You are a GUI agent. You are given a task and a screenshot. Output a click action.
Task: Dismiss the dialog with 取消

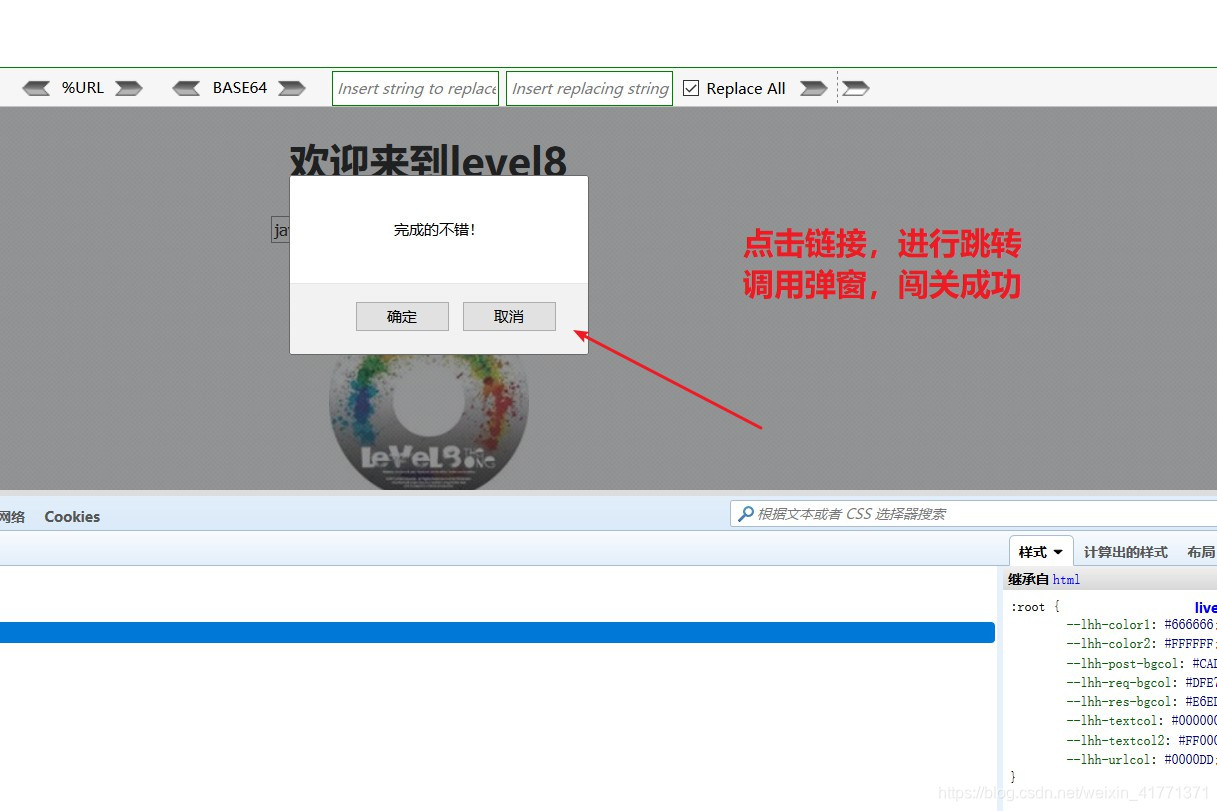click(509, 316)
